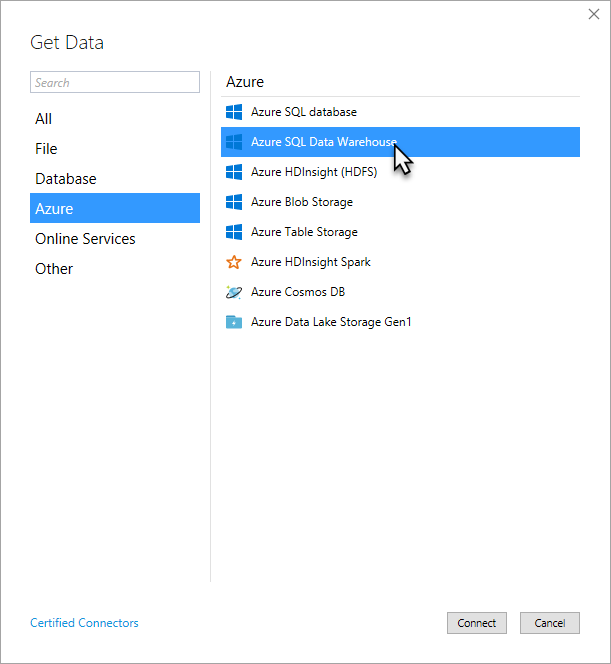Select the Azure category in sidebar
Image resolution: width=611 pixels, height=664 pixels.
pos(54,209)
